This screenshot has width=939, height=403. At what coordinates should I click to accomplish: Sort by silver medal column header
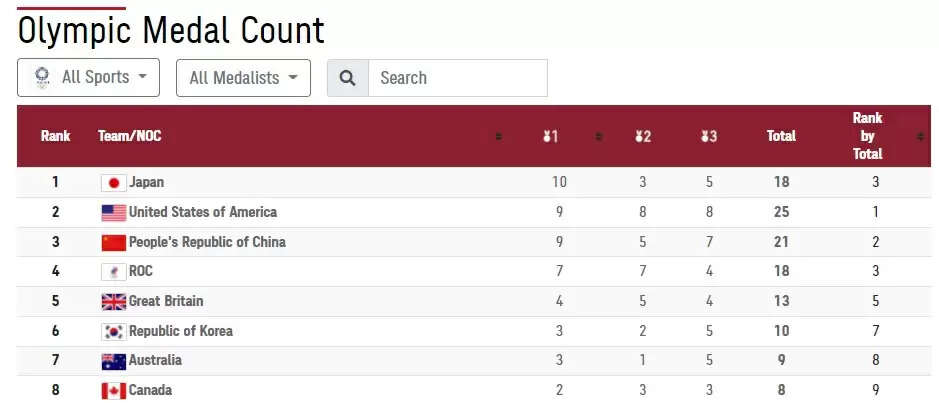(642, 136)
